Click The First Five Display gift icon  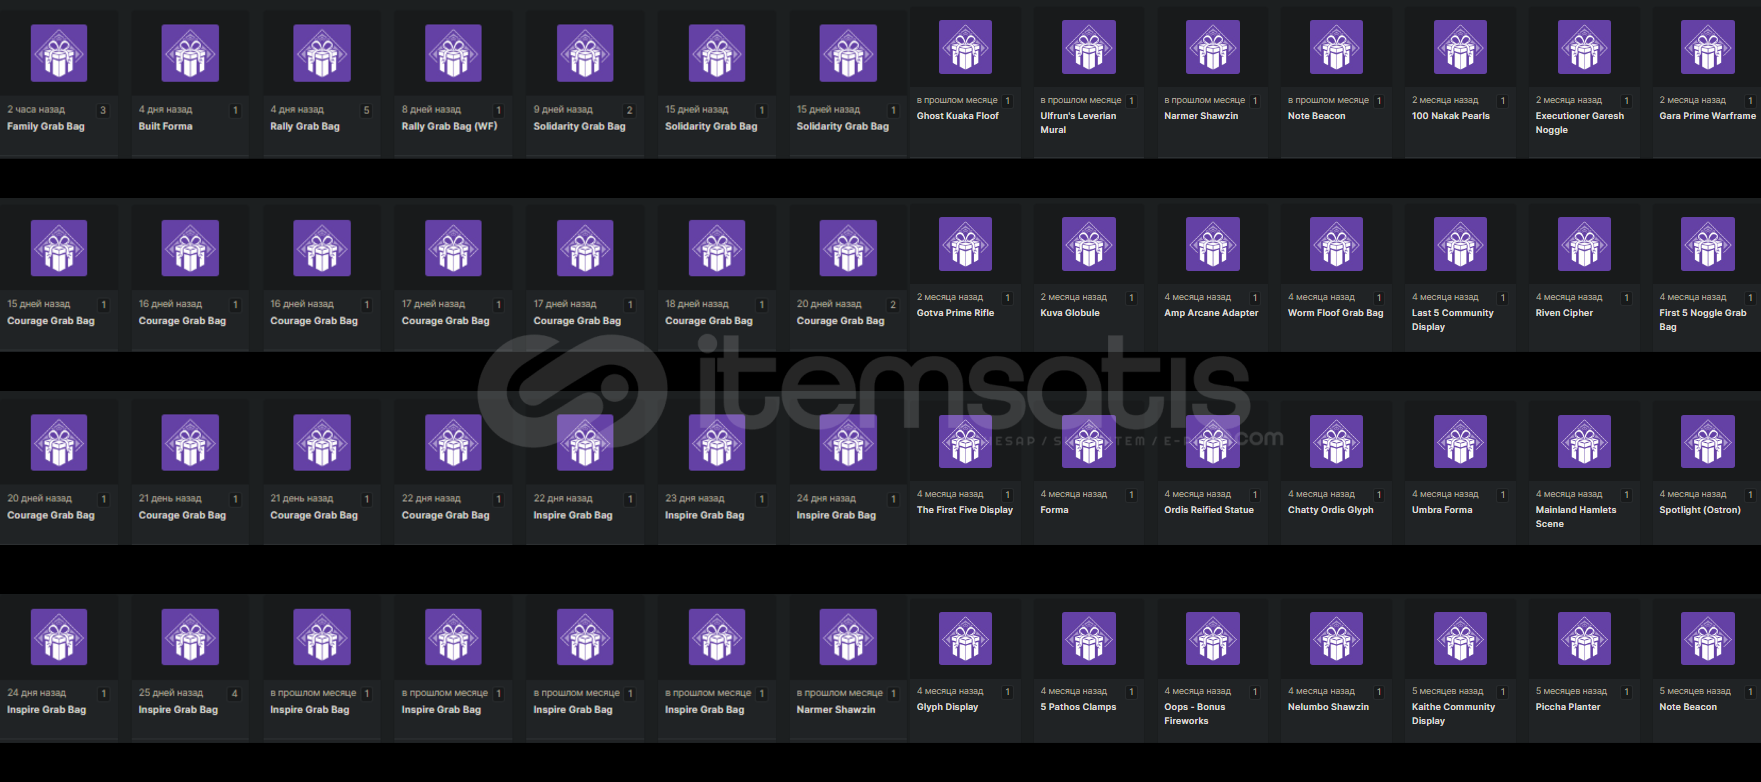965,441
